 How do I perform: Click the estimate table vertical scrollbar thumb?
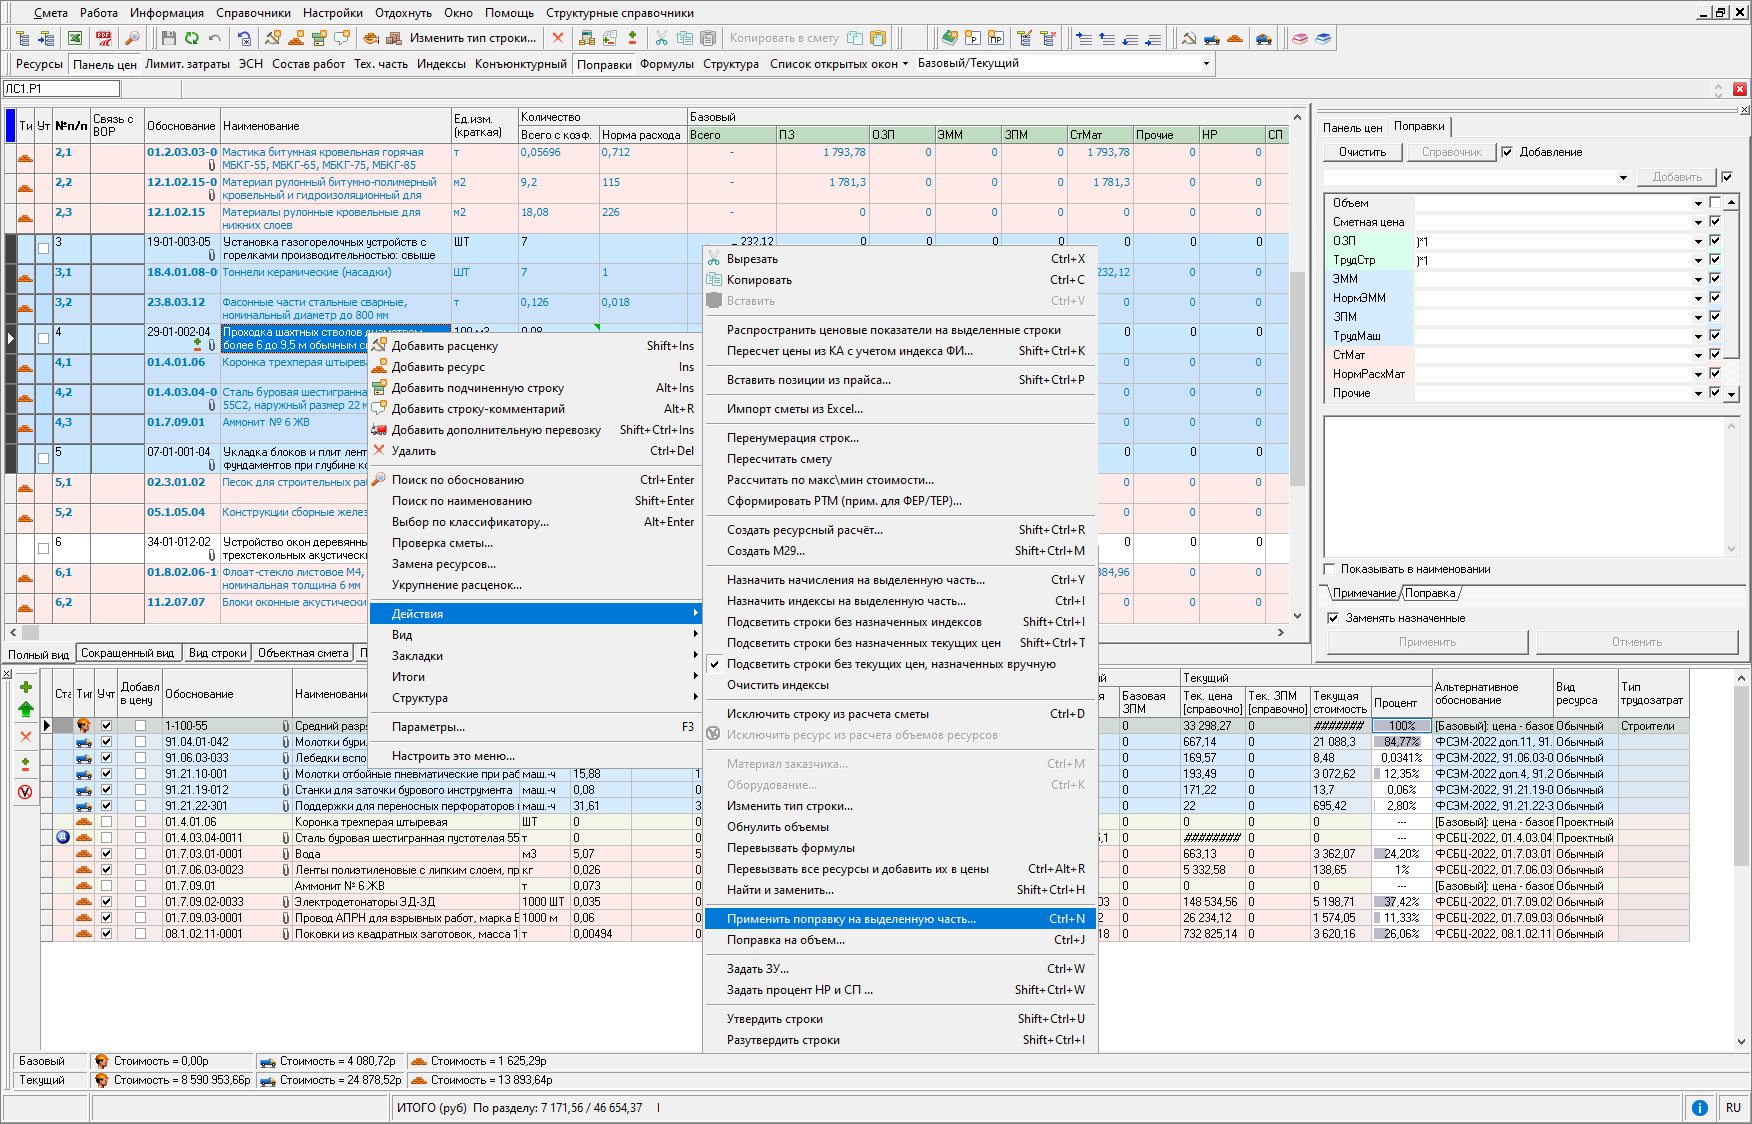click(1298, 378)
